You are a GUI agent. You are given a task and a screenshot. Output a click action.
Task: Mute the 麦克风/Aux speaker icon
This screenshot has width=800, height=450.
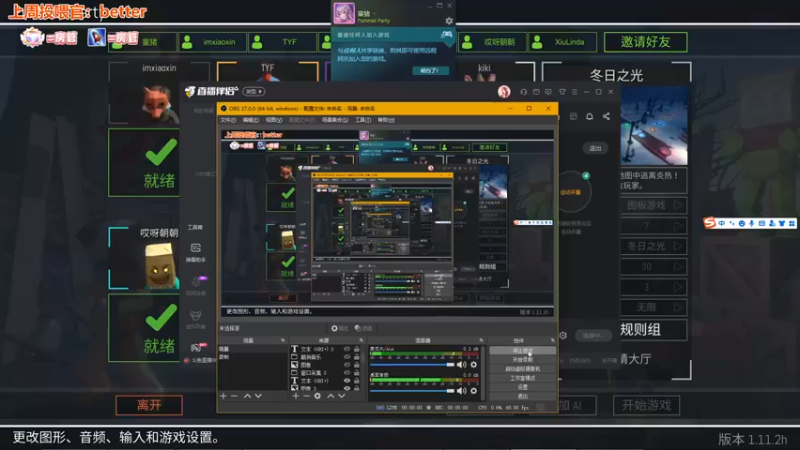click(461, 365)
